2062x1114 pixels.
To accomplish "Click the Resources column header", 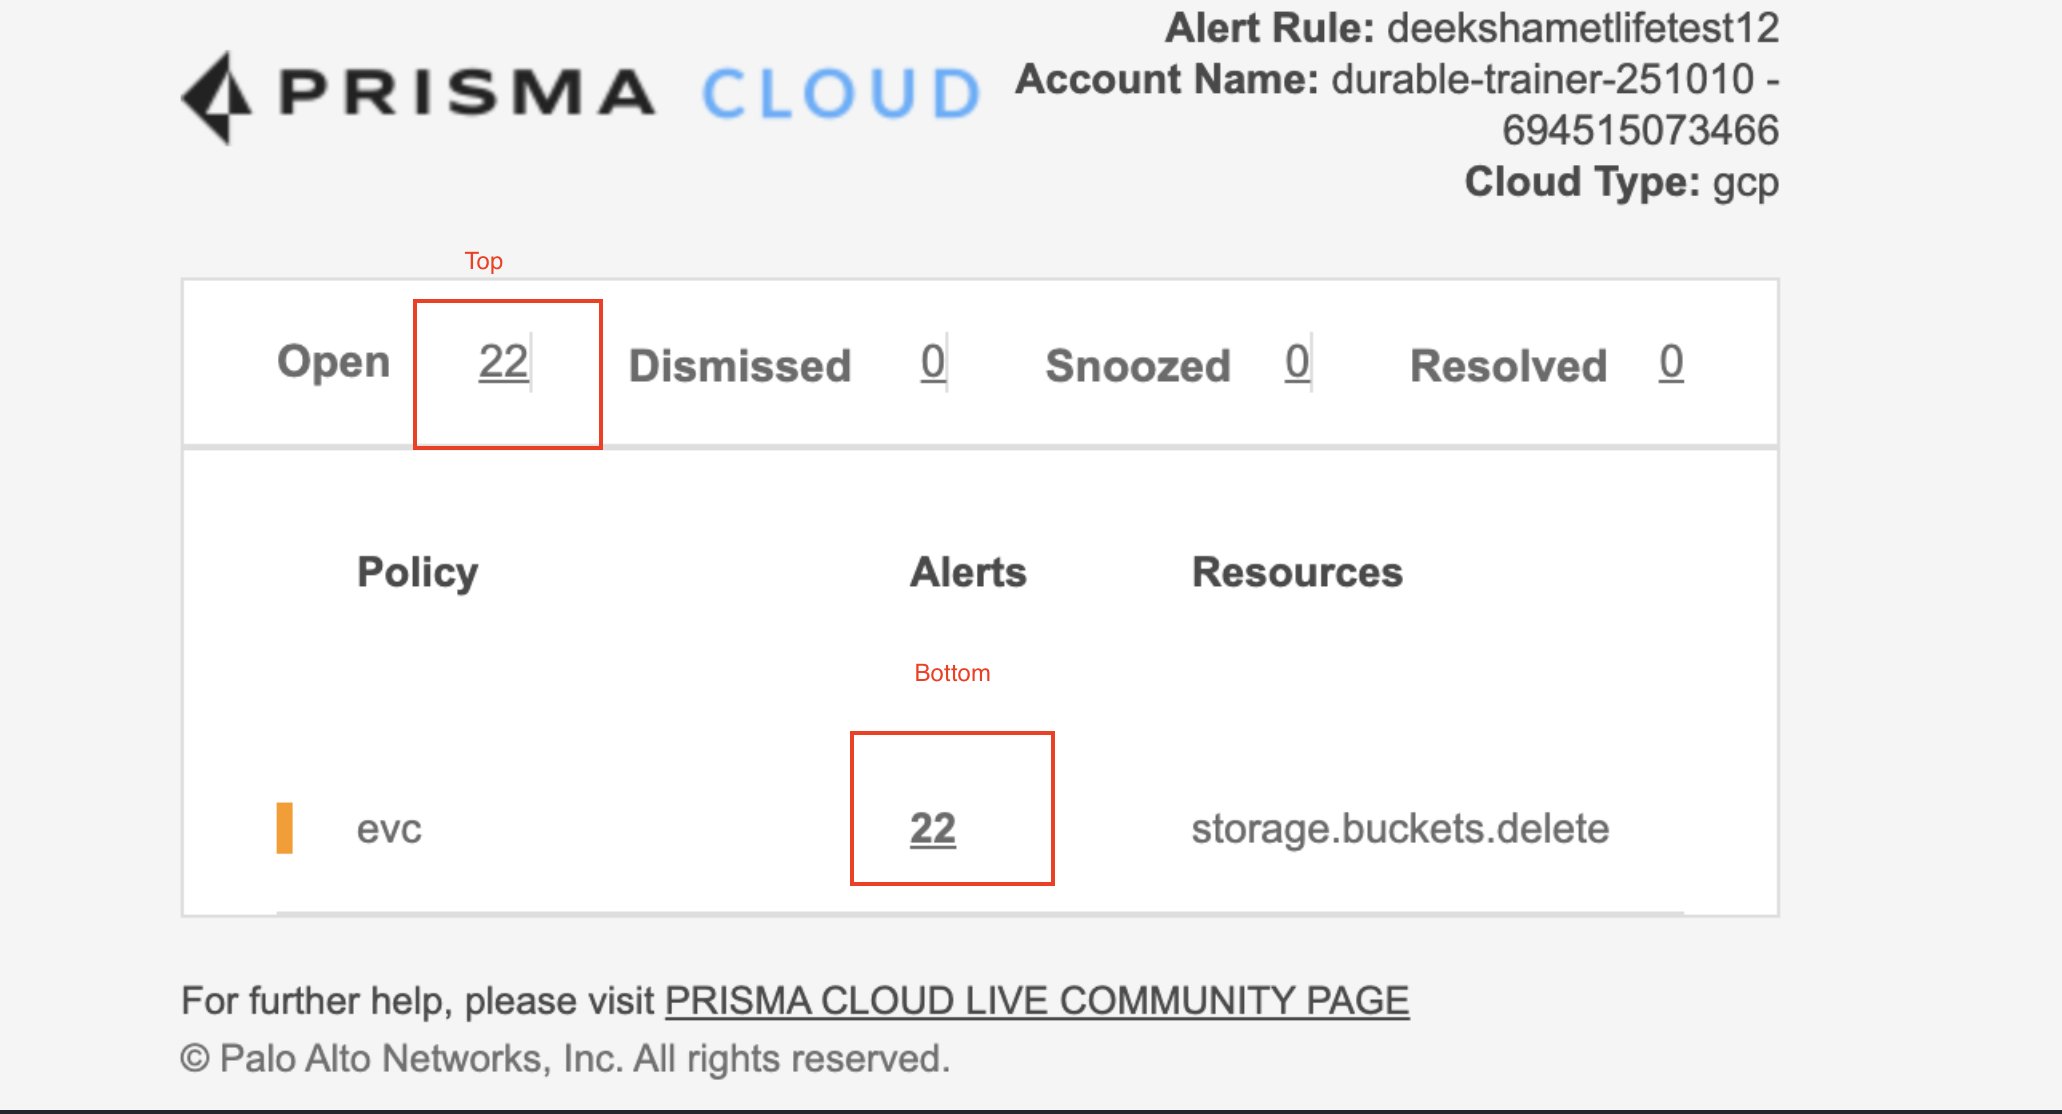I will (1297, 572).
